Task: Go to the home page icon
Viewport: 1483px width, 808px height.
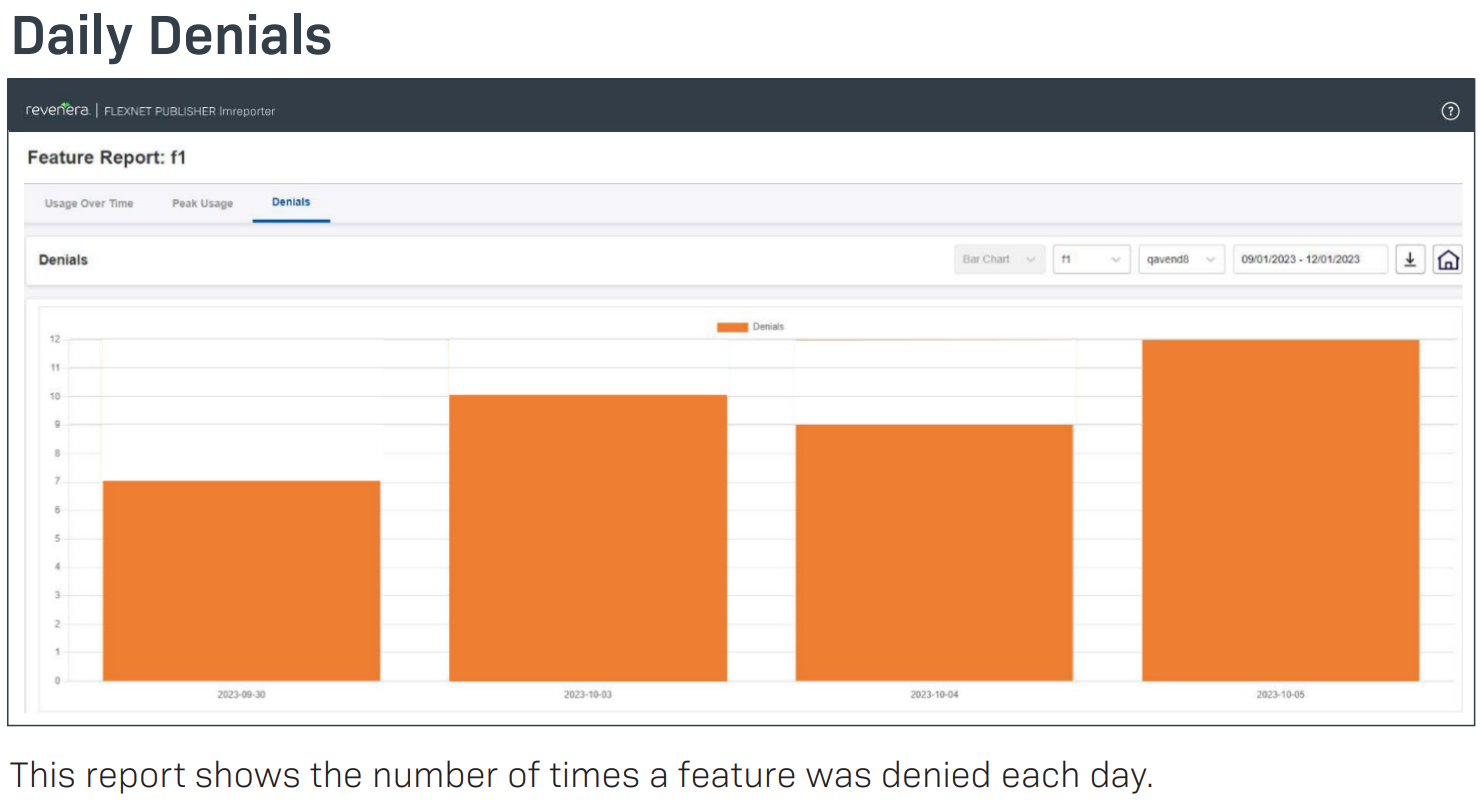Action: 1447,260
